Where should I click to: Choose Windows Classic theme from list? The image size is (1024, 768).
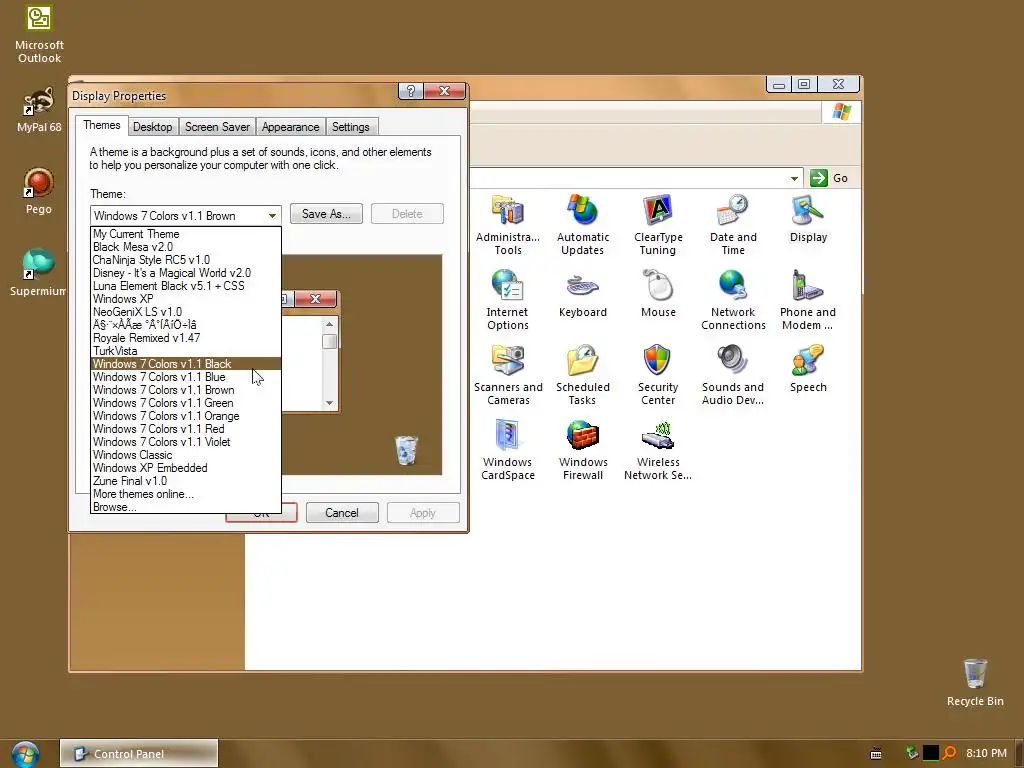(x=185, y=455)
